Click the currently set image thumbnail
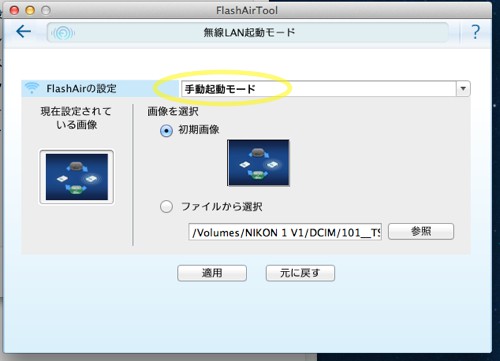 click(77, 177)
